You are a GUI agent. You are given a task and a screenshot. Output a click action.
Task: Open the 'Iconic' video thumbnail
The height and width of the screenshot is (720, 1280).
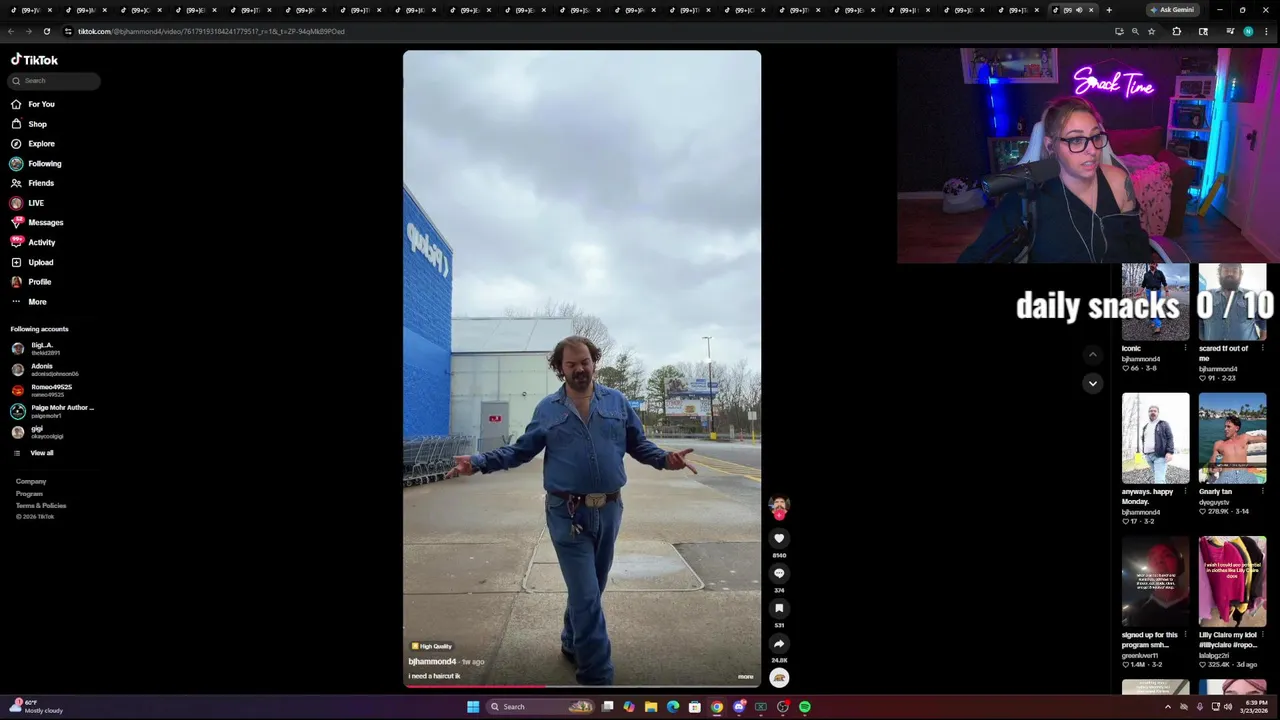(x=1155, y=302)
